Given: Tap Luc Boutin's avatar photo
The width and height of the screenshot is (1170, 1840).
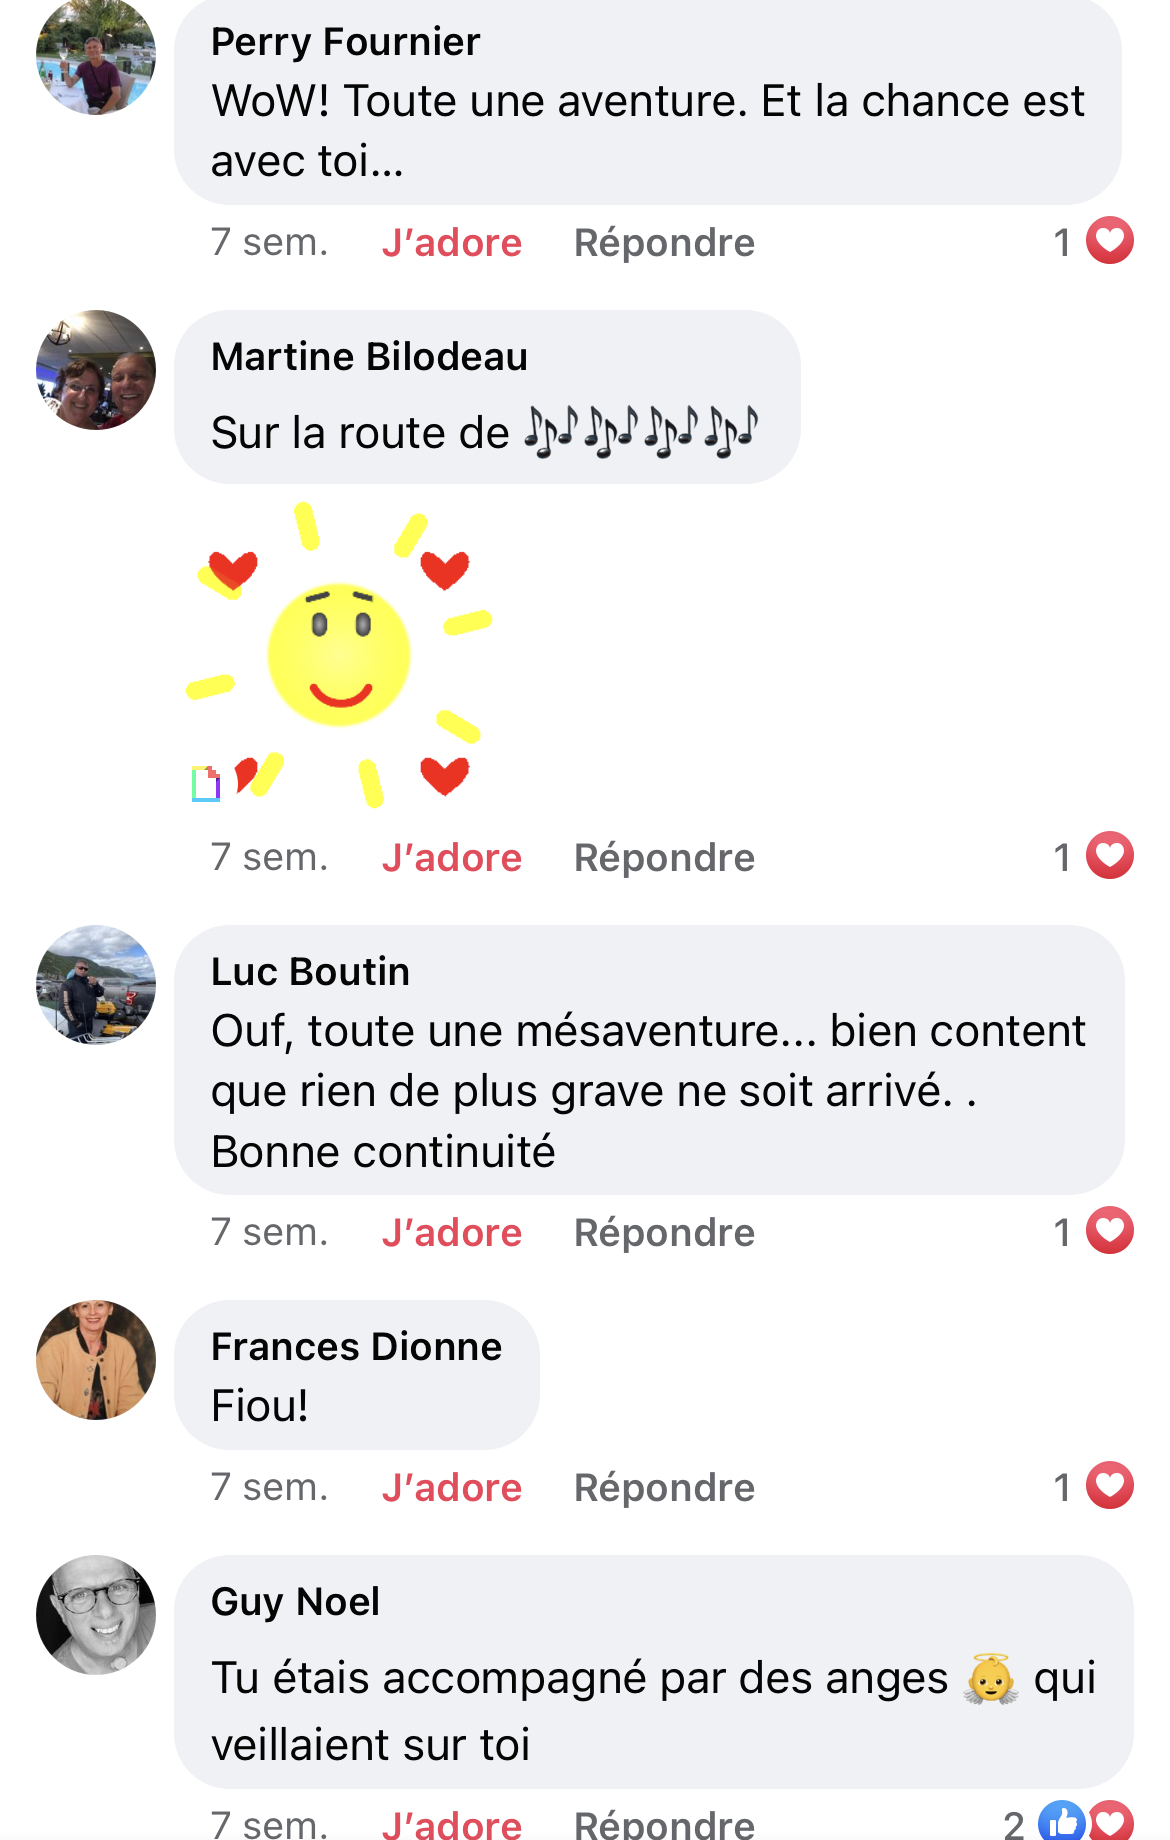Looking at the screenshot, I should tap(96, 985).
